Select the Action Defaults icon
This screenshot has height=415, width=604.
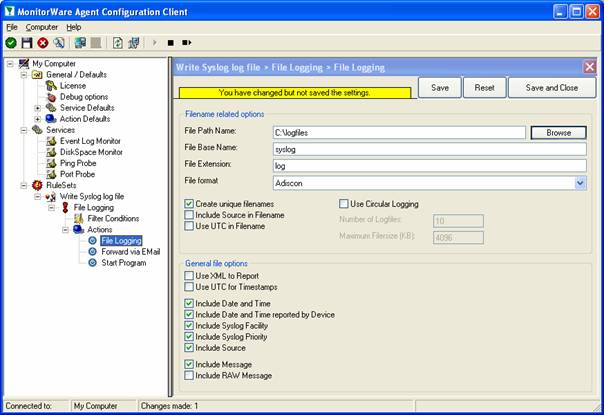[51, 119]
